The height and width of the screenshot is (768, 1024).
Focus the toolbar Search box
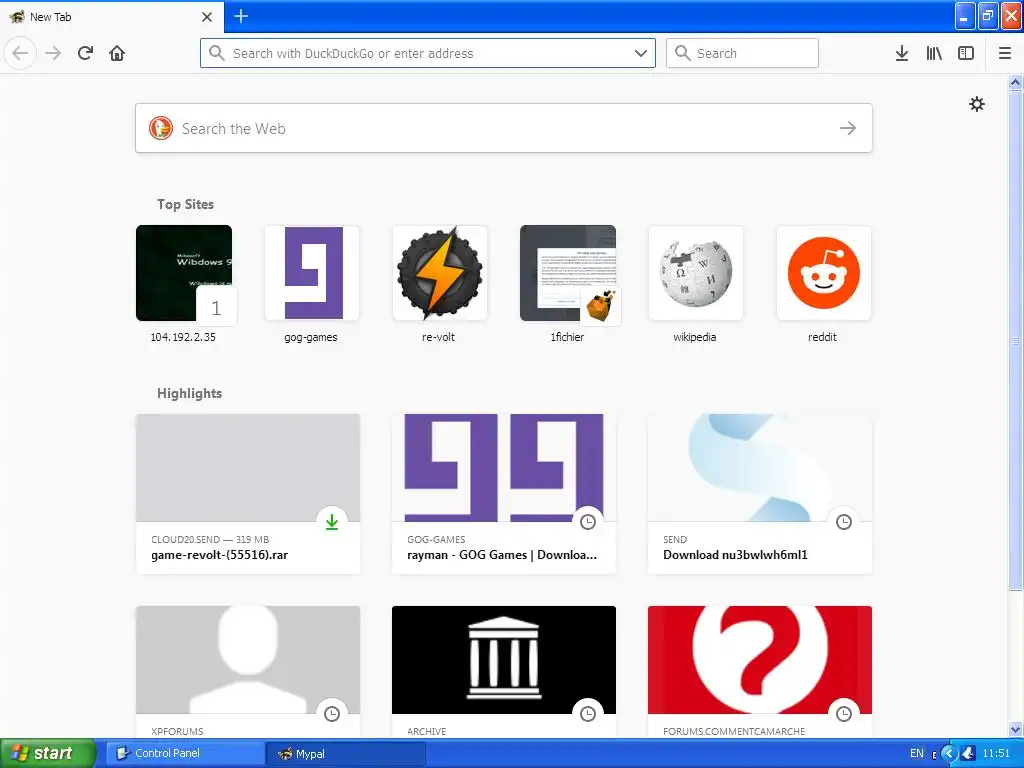(742, 53)
